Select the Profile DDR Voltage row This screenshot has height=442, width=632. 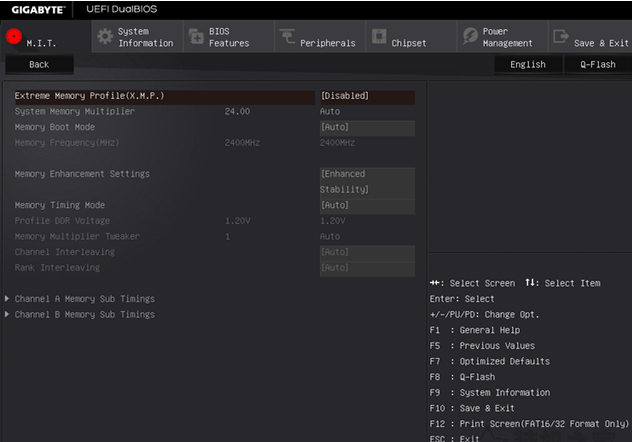[62, 221]
